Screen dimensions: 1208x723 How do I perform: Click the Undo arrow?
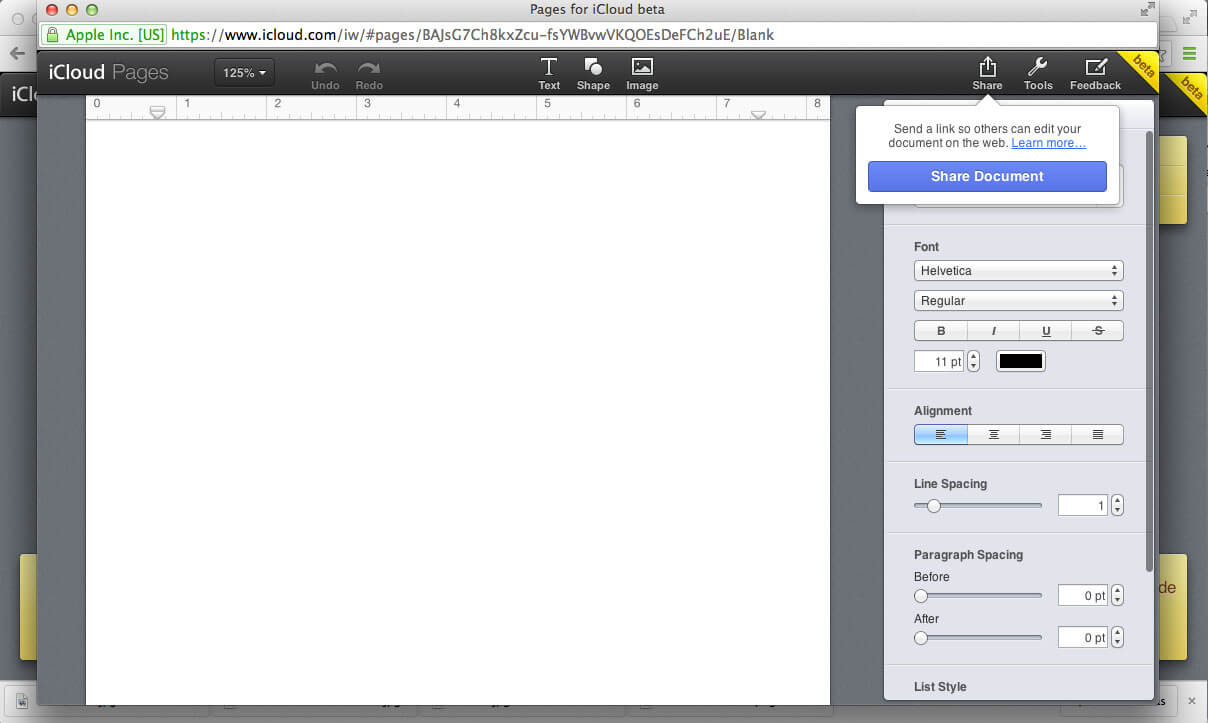click(325, 68)
